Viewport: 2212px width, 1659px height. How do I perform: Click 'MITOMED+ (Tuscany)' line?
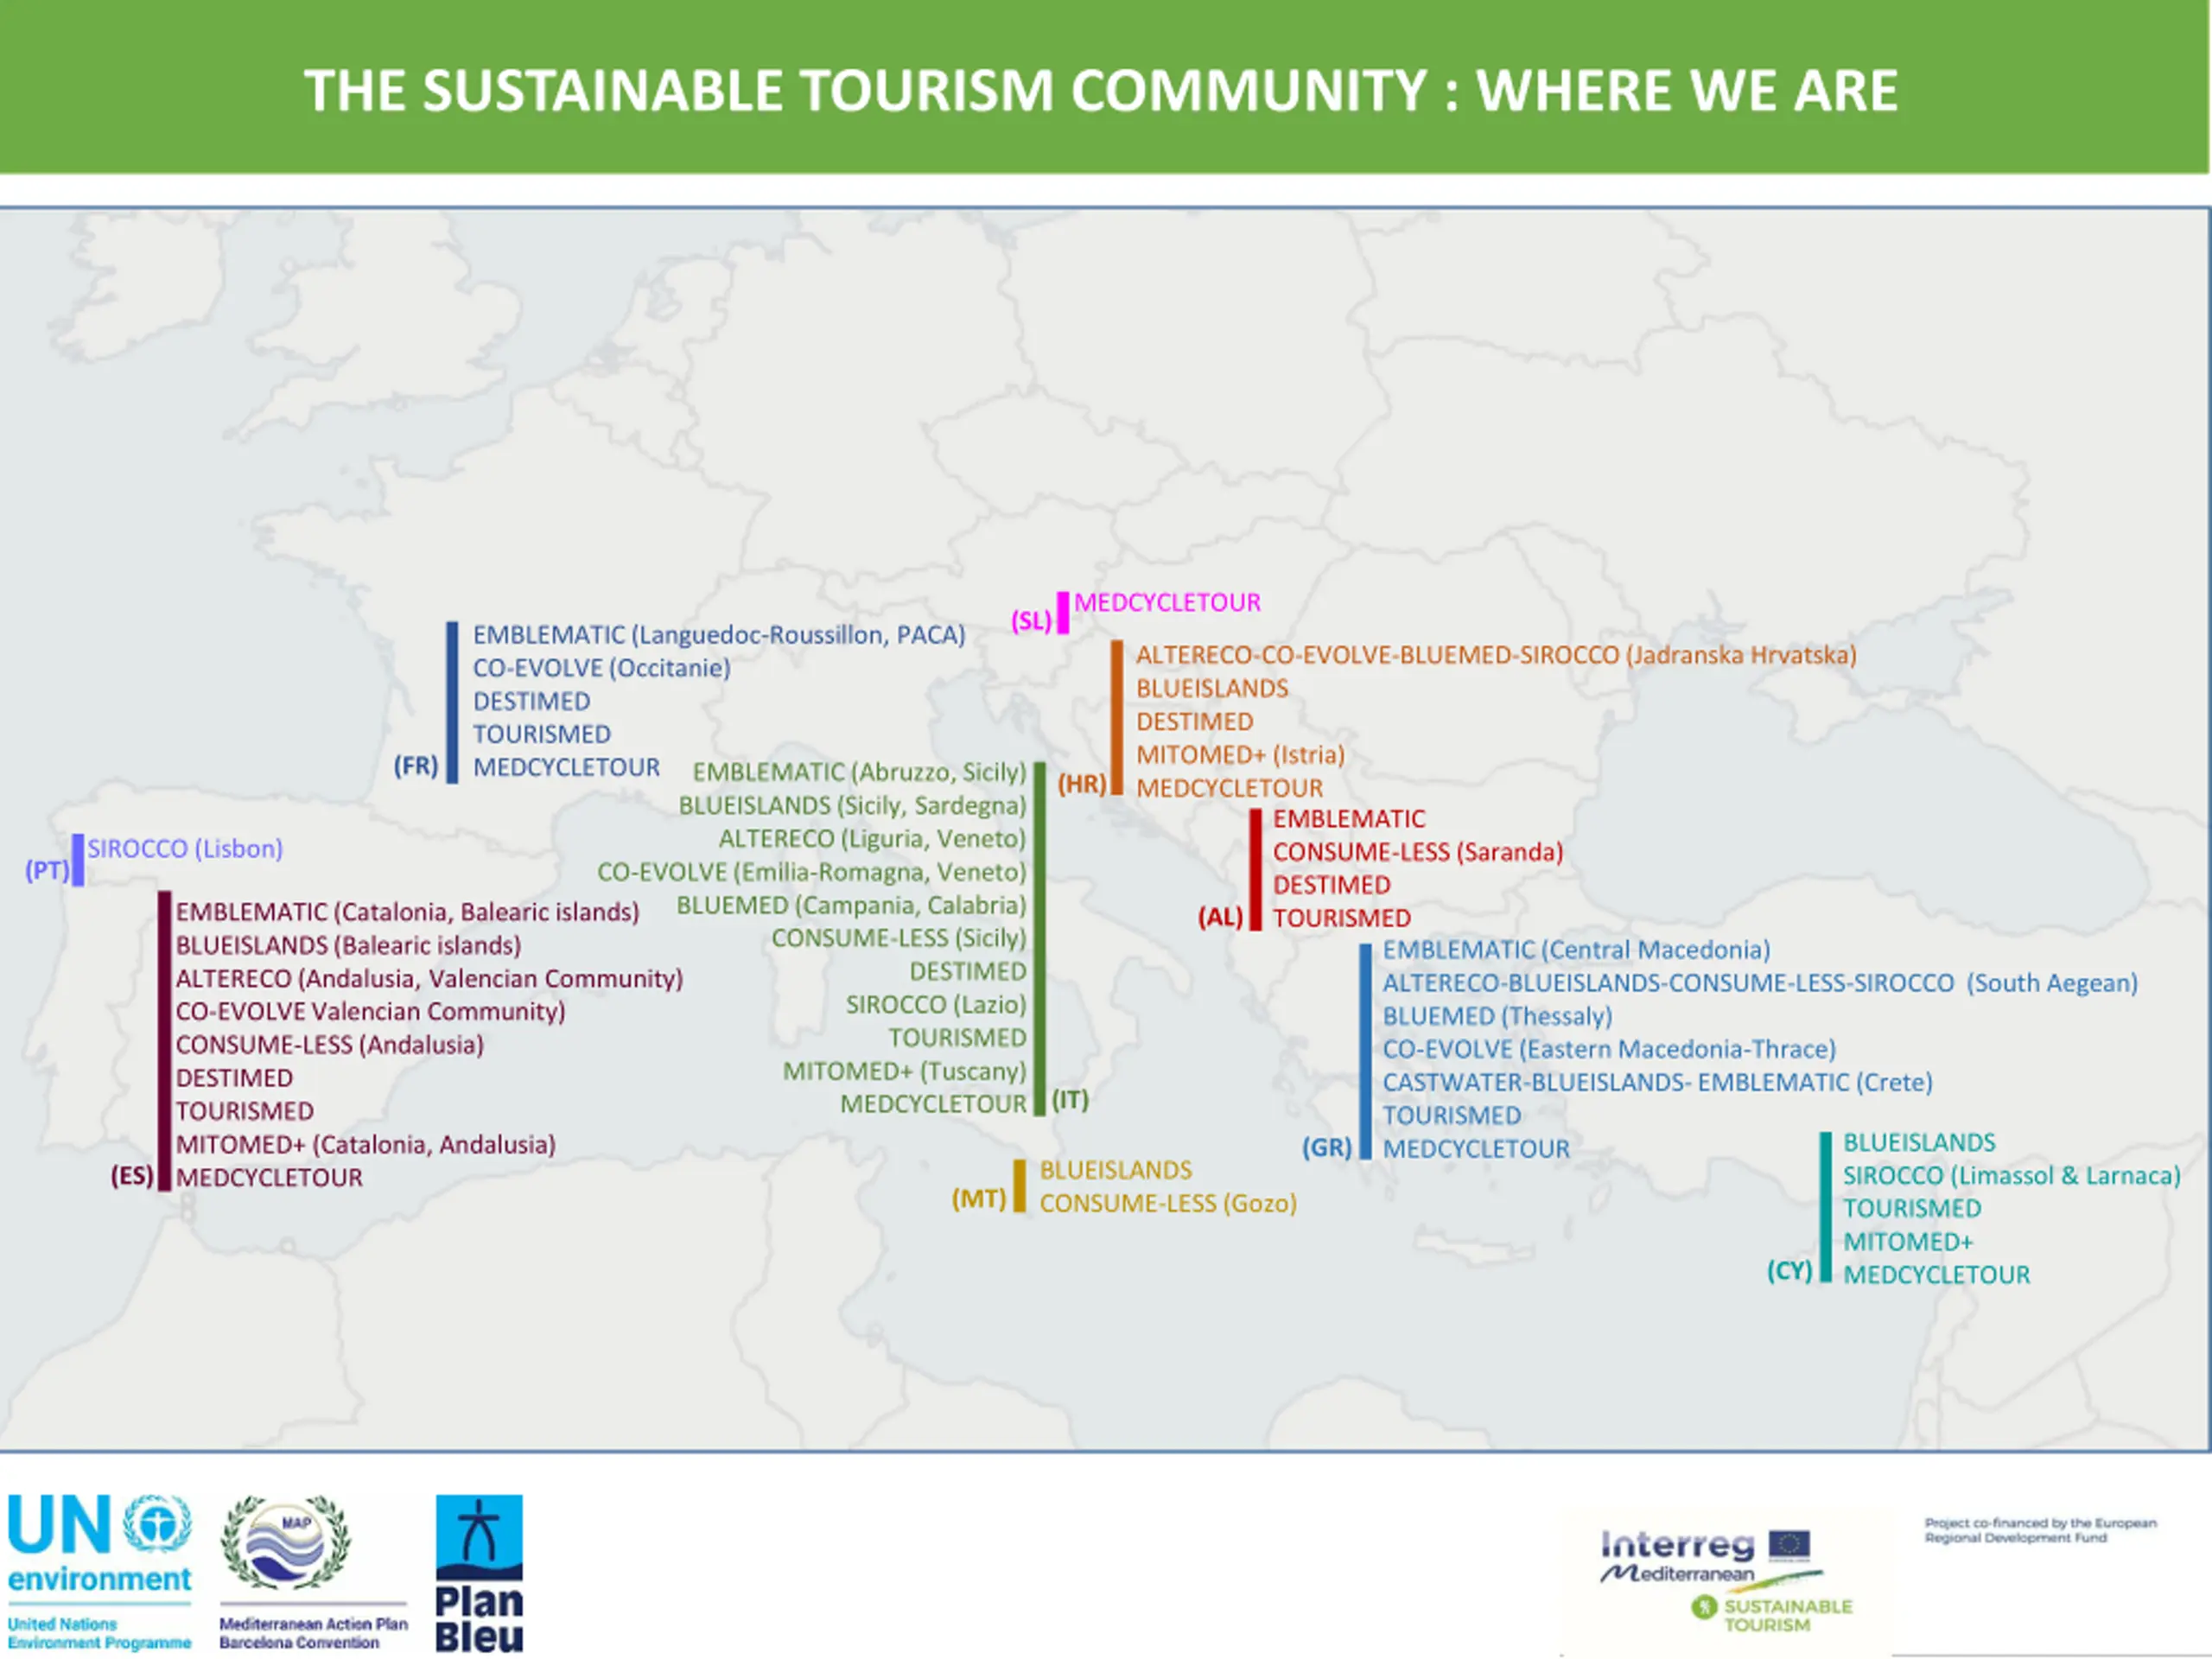click(x=904, y=1071)
